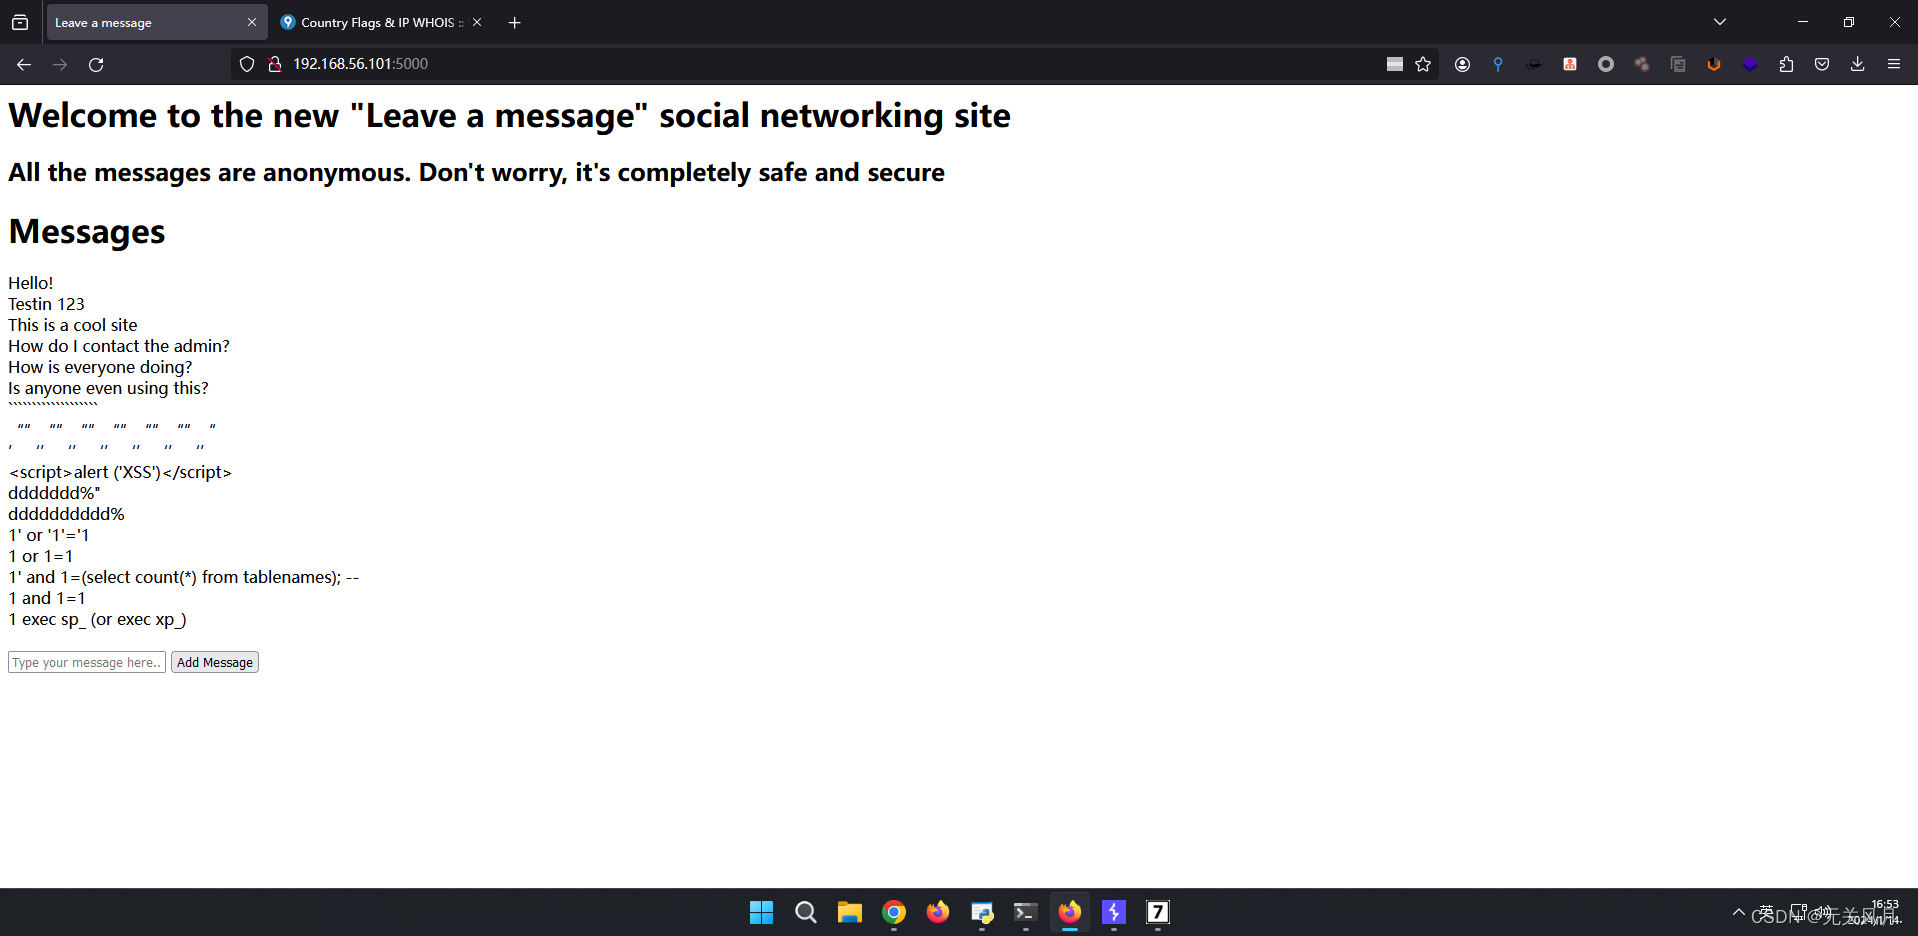Open the reader/translate icon in address bar

[1394, 64]
